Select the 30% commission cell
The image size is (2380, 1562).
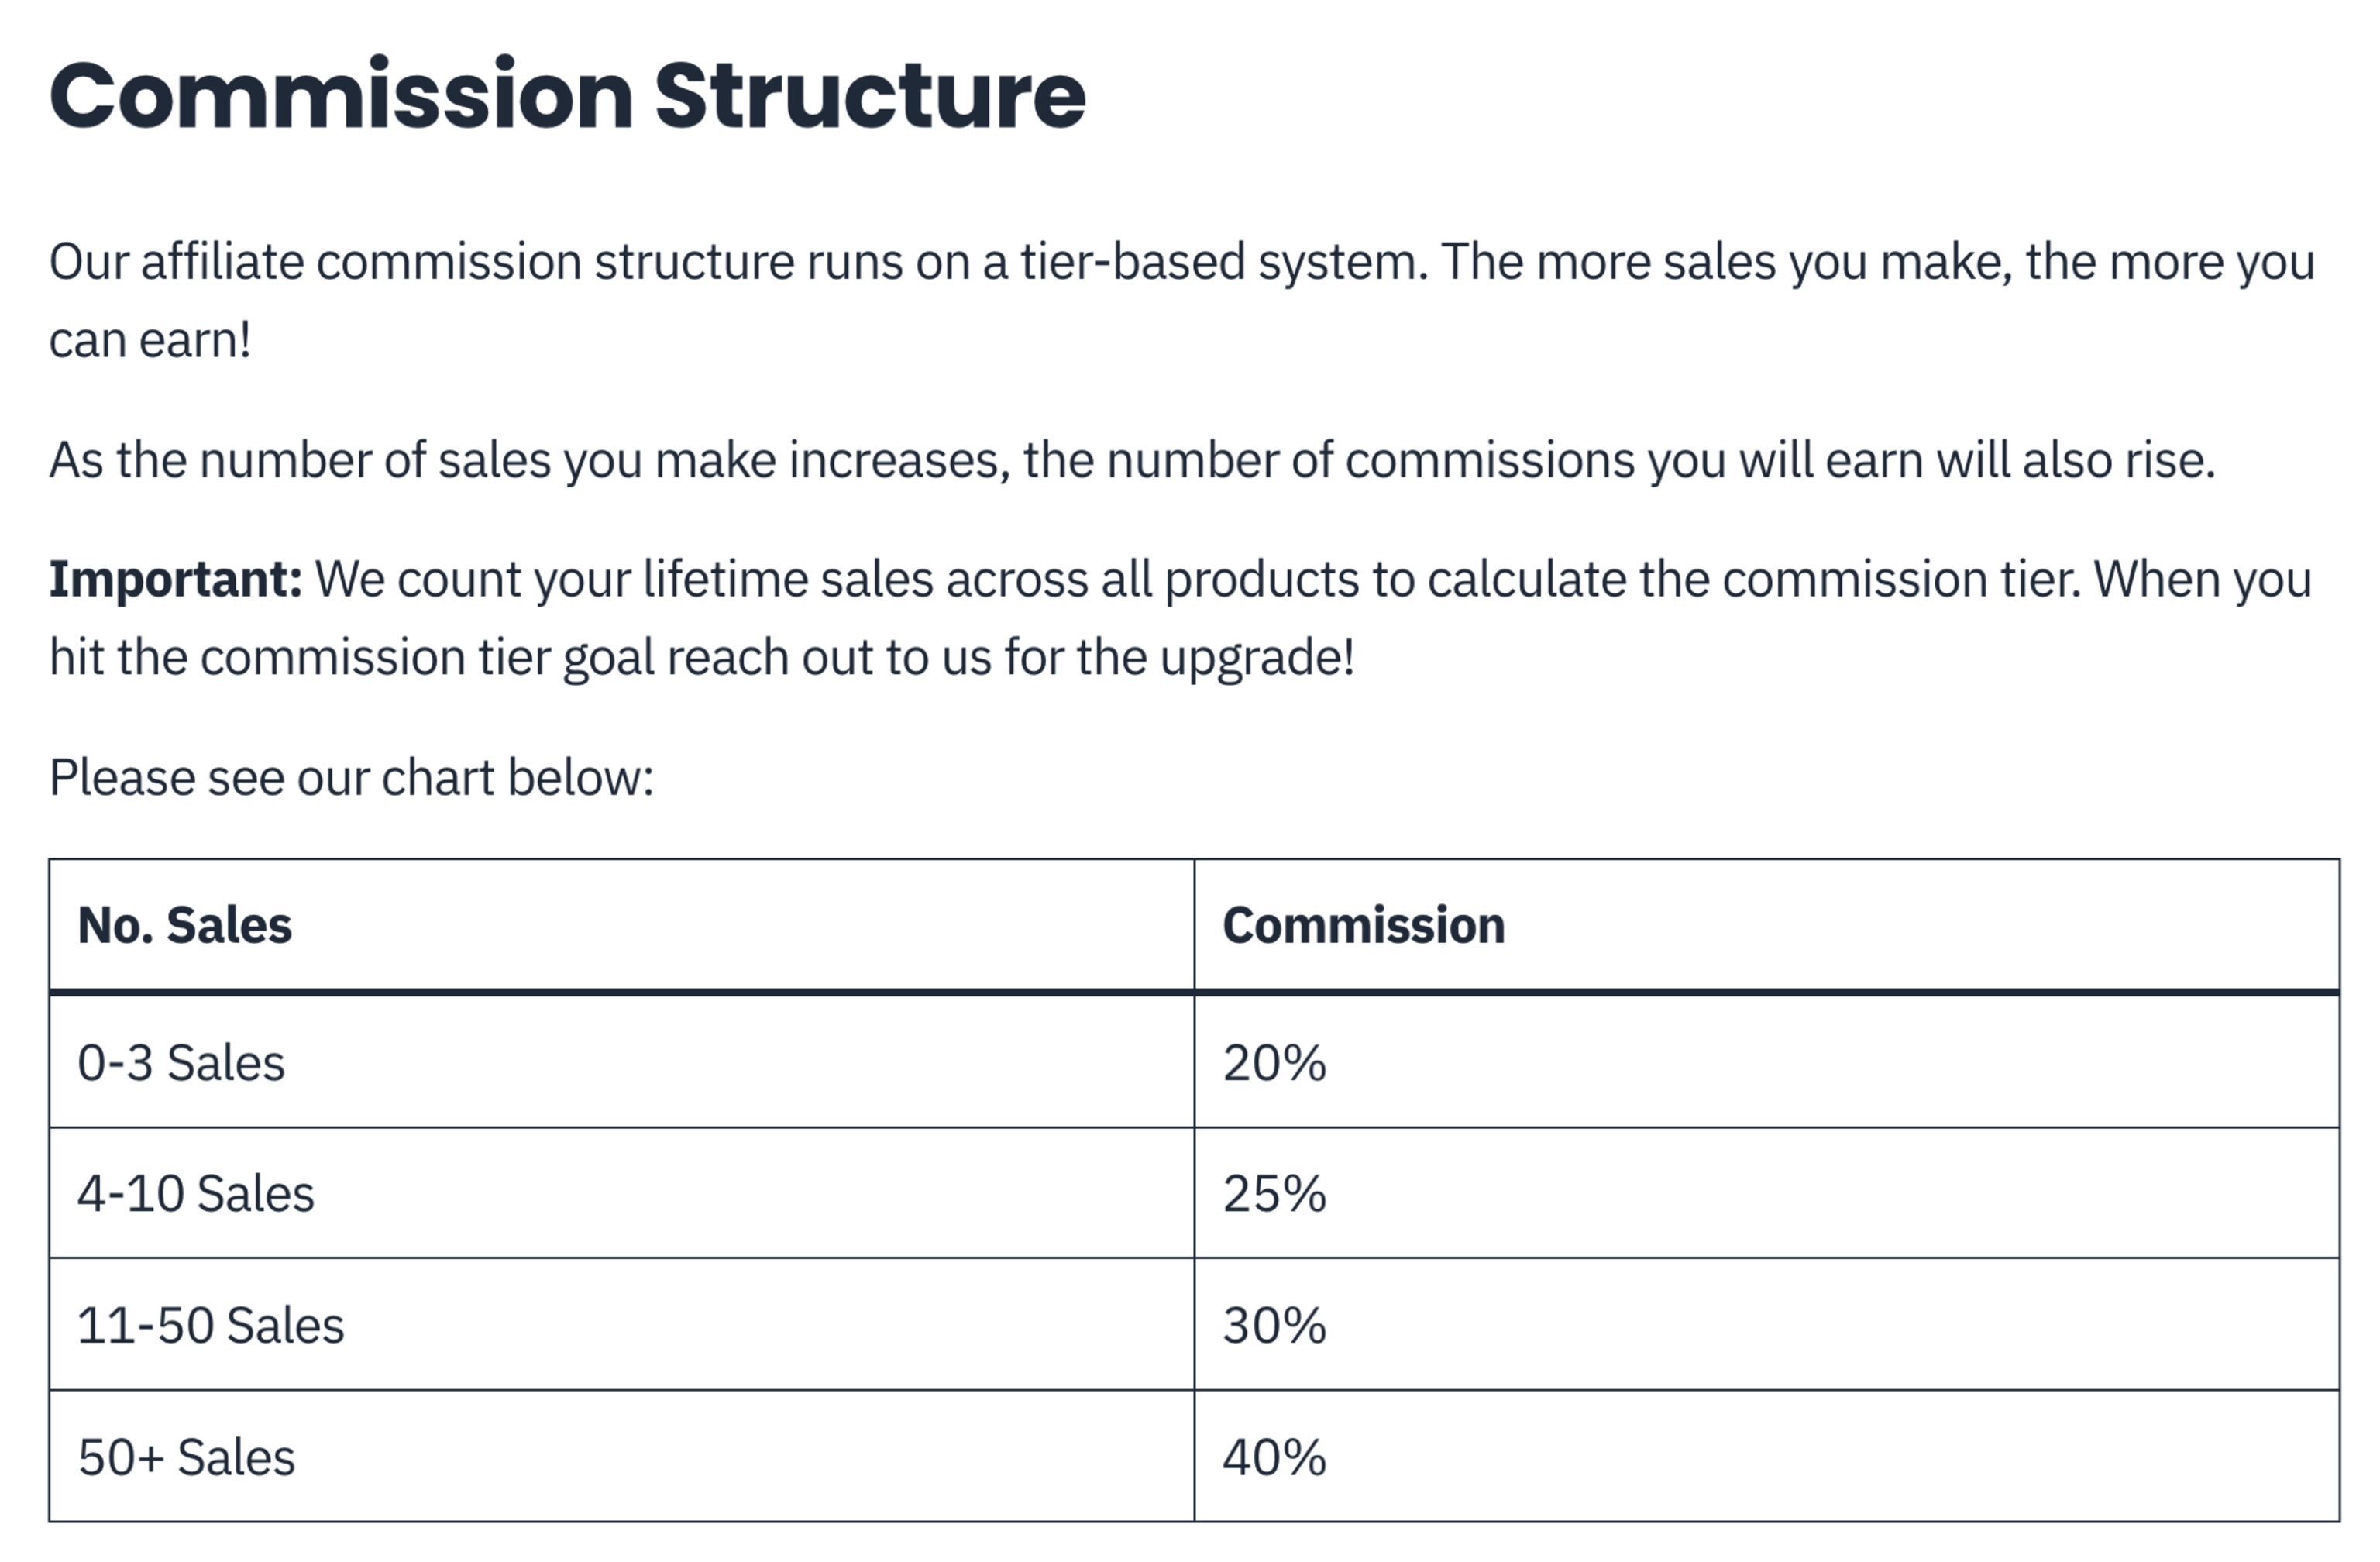(1767, 1324)
